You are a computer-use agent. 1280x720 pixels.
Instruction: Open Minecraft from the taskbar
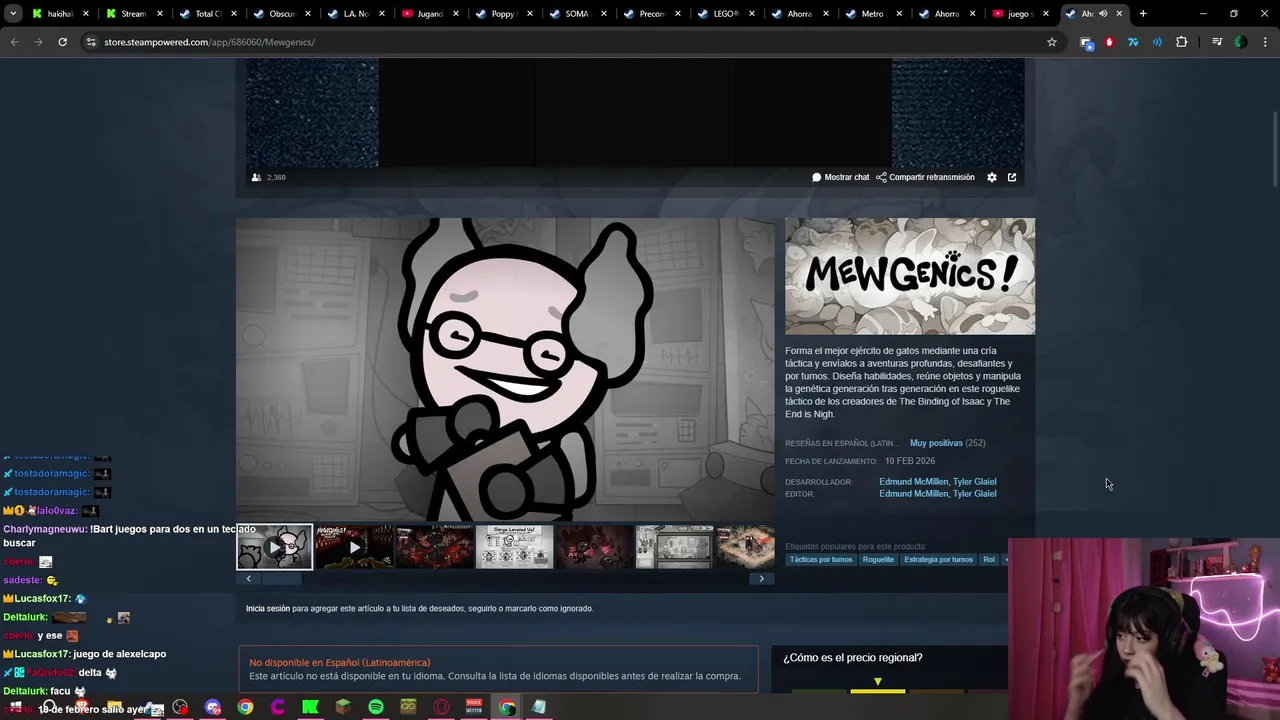[x=343, y=707]
